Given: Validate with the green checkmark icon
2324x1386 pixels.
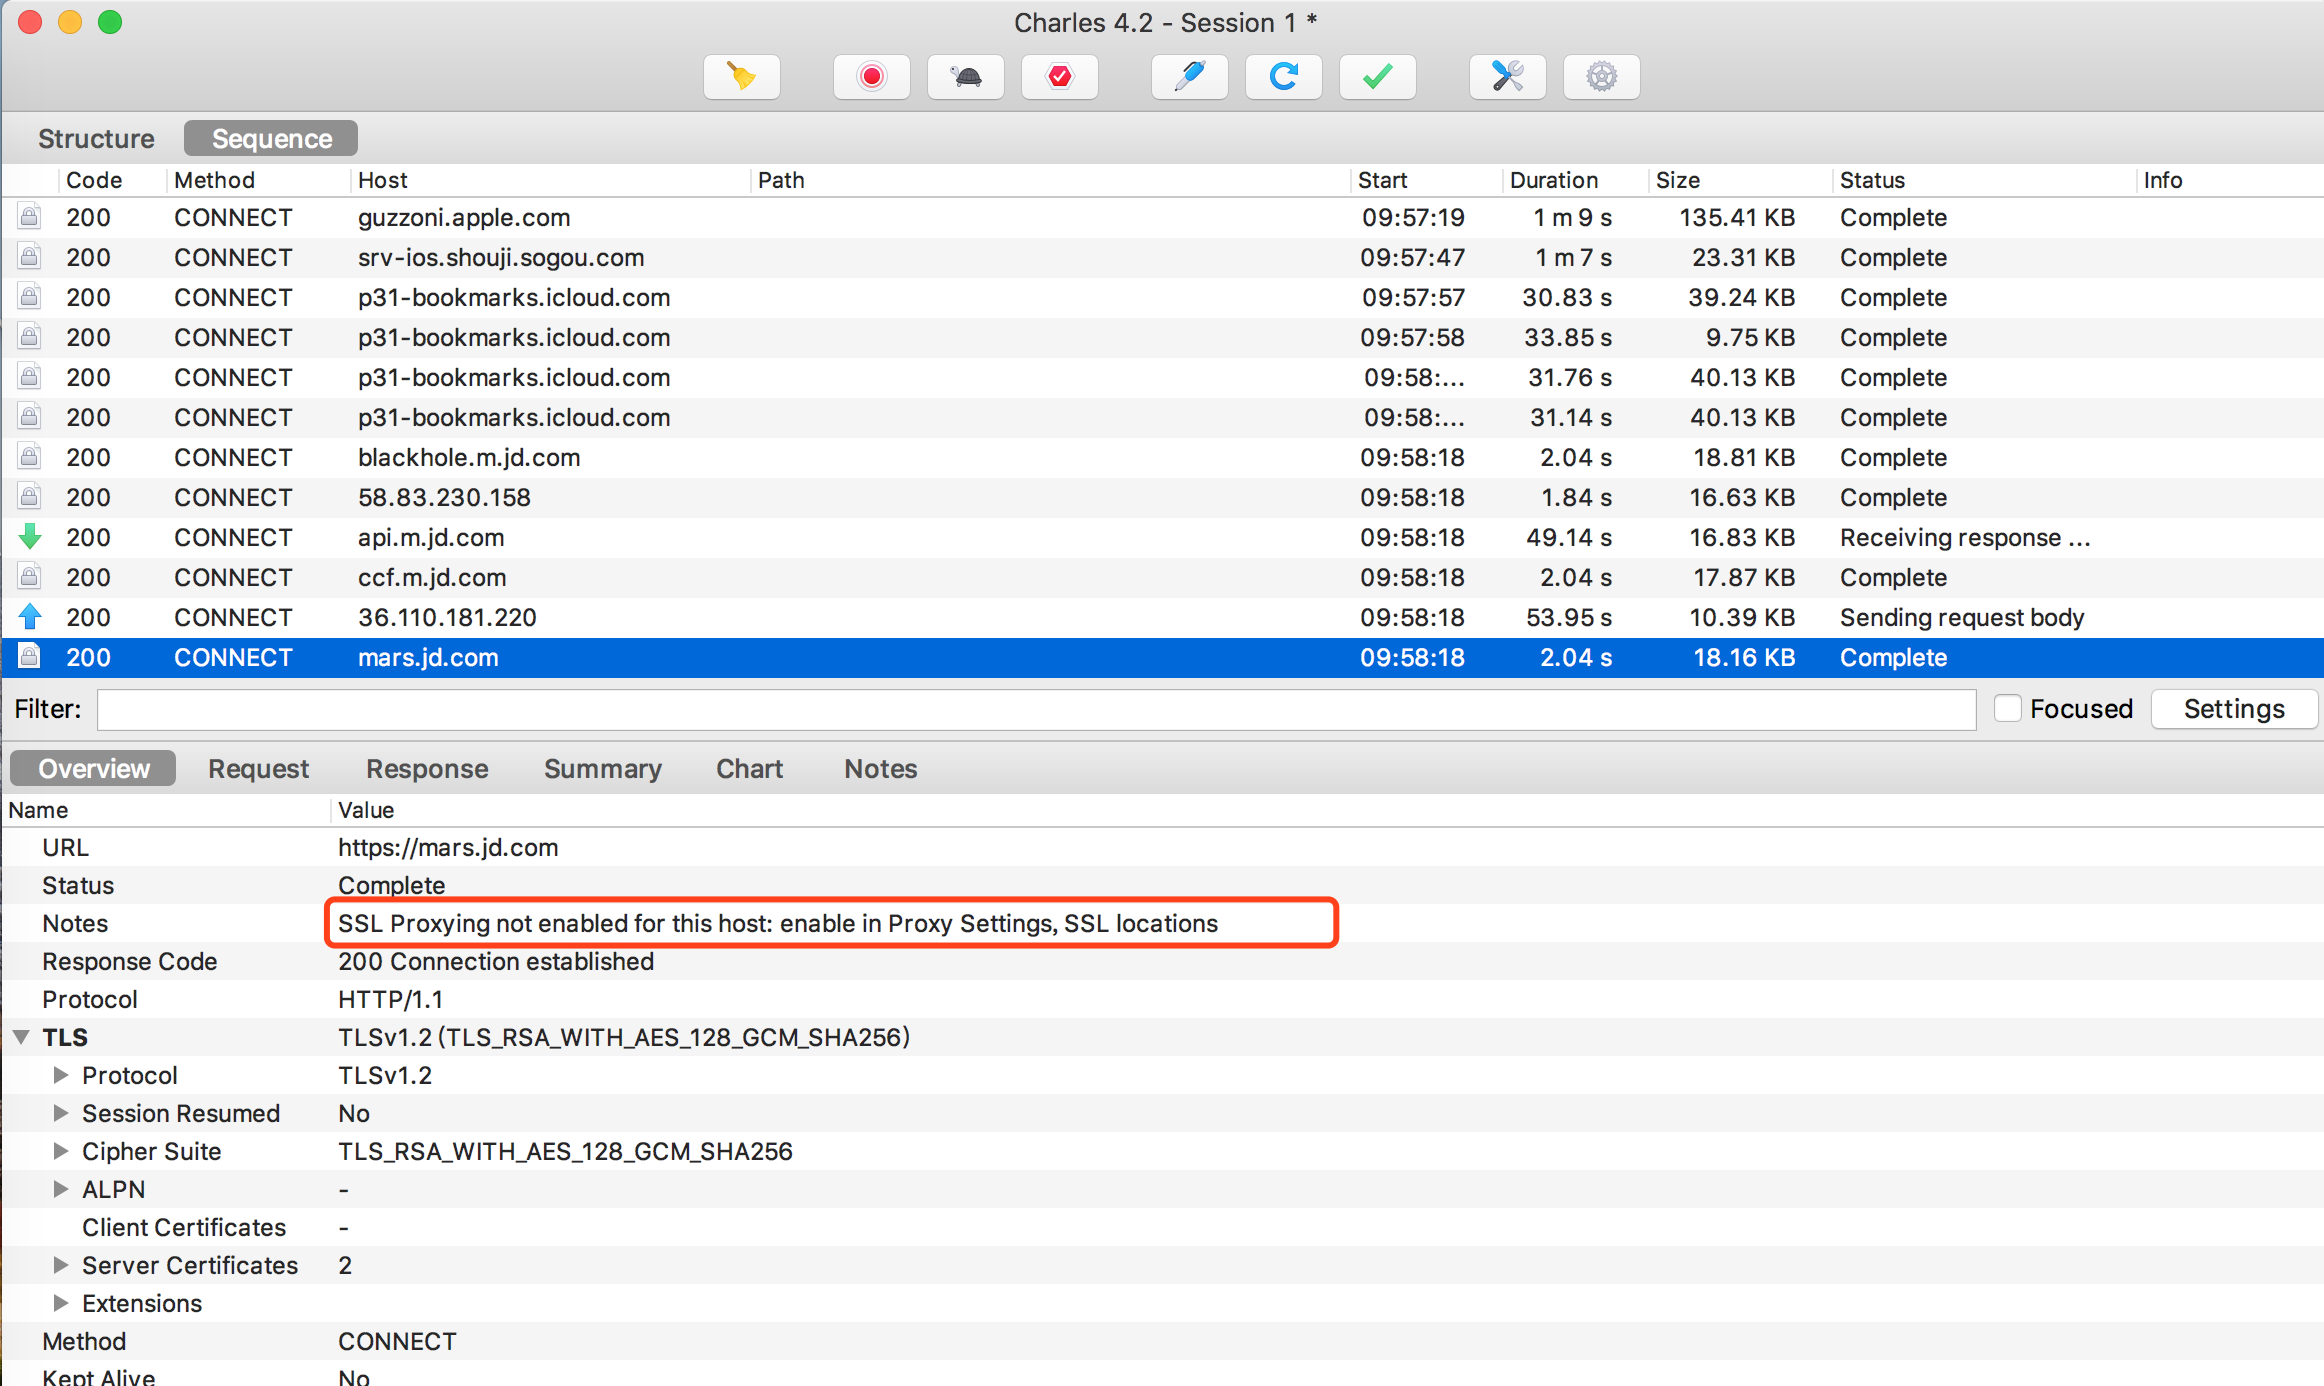Looking at the screenshot, I should [x=1377, y=77].
